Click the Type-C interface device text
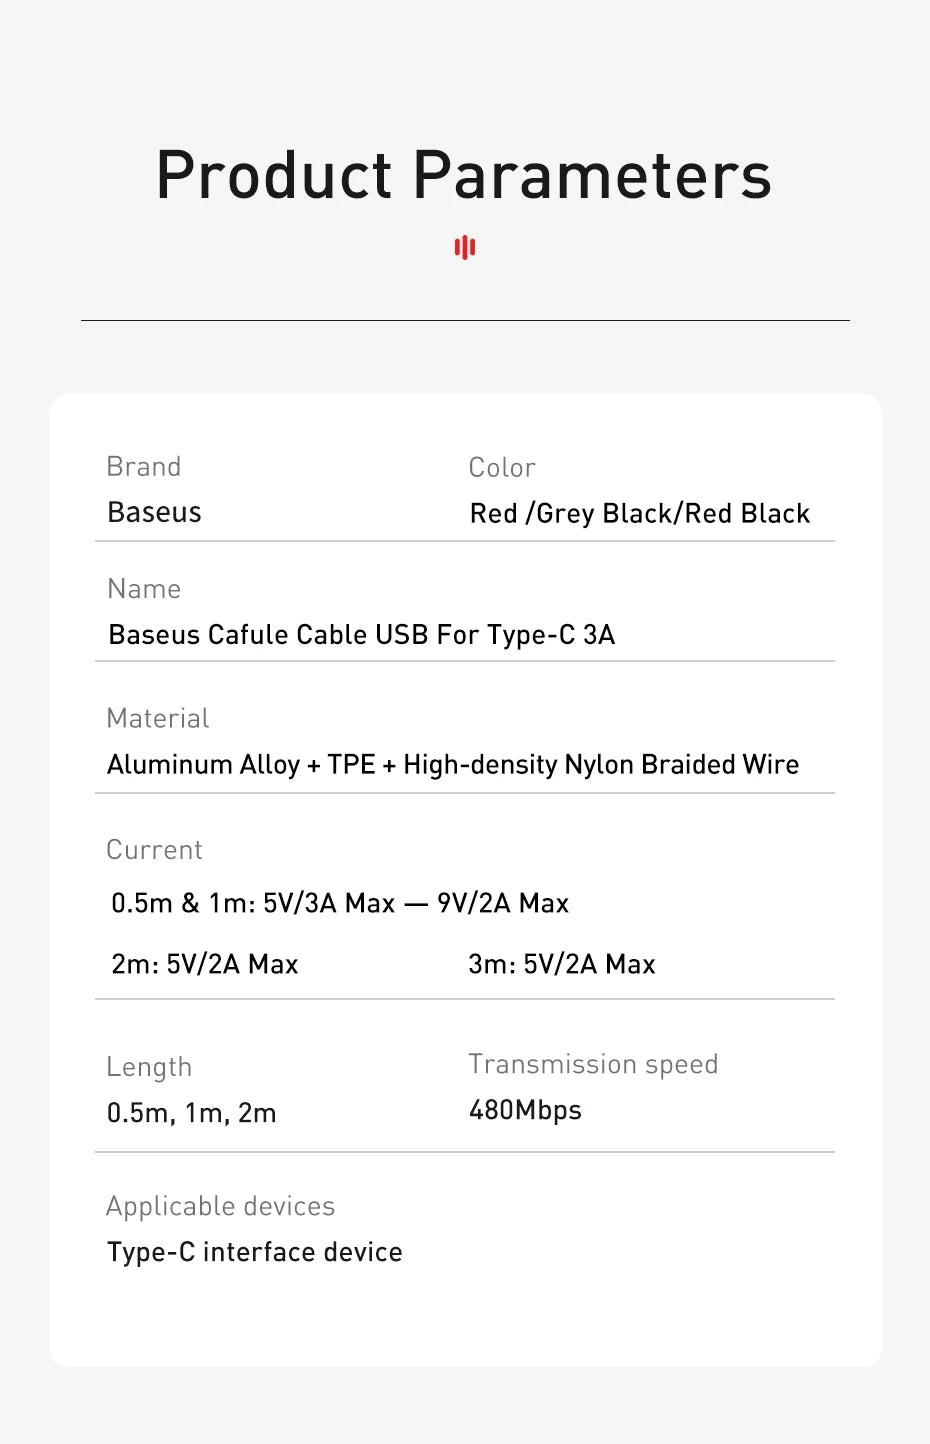 coord(255,1252)
